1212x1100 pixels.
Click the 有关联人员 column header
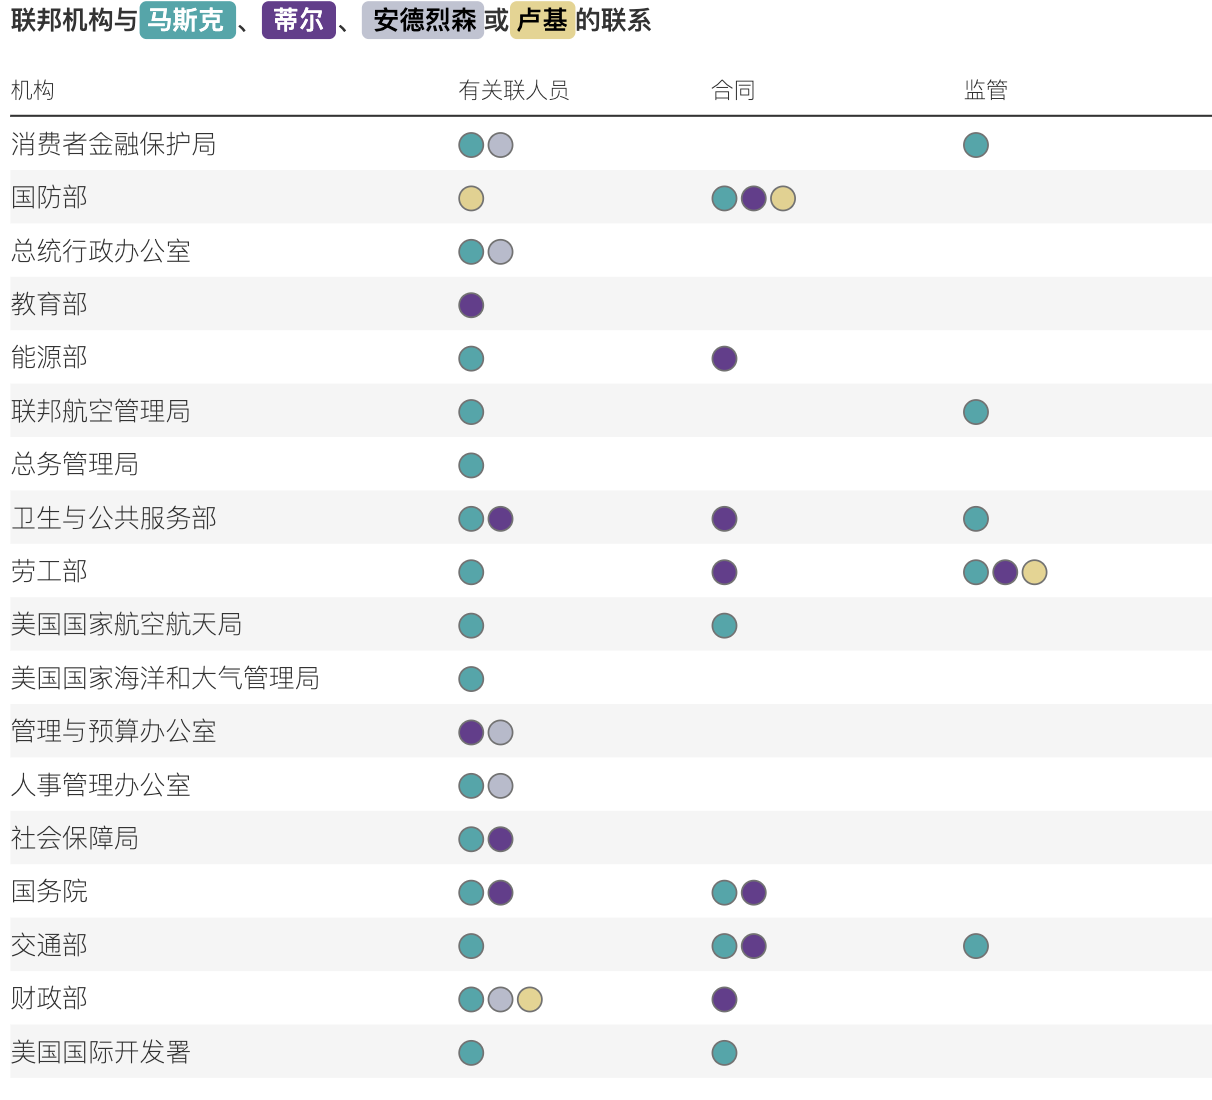click(x=514, y=91)
